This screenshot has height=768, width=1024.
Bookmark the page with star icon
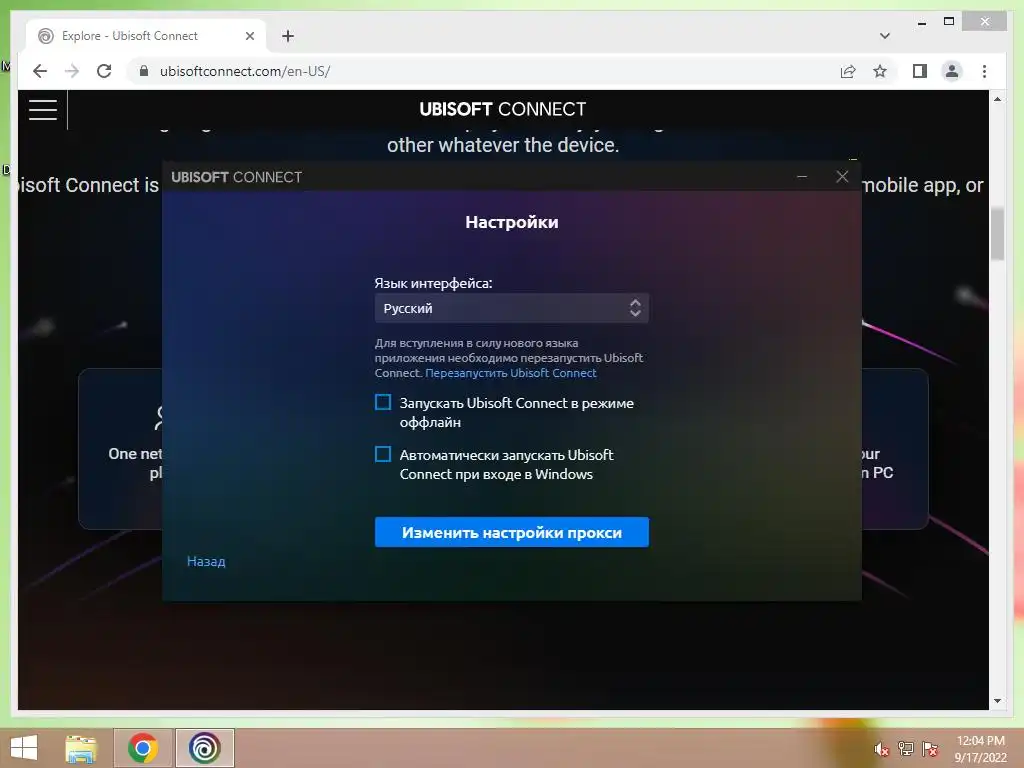(x=880, y=71)
